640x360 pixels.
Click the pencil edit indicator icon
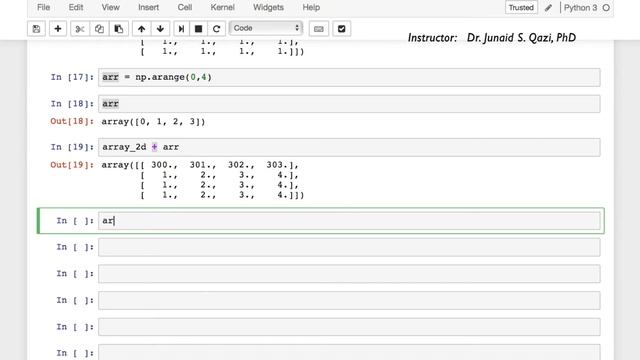point(549,8)
